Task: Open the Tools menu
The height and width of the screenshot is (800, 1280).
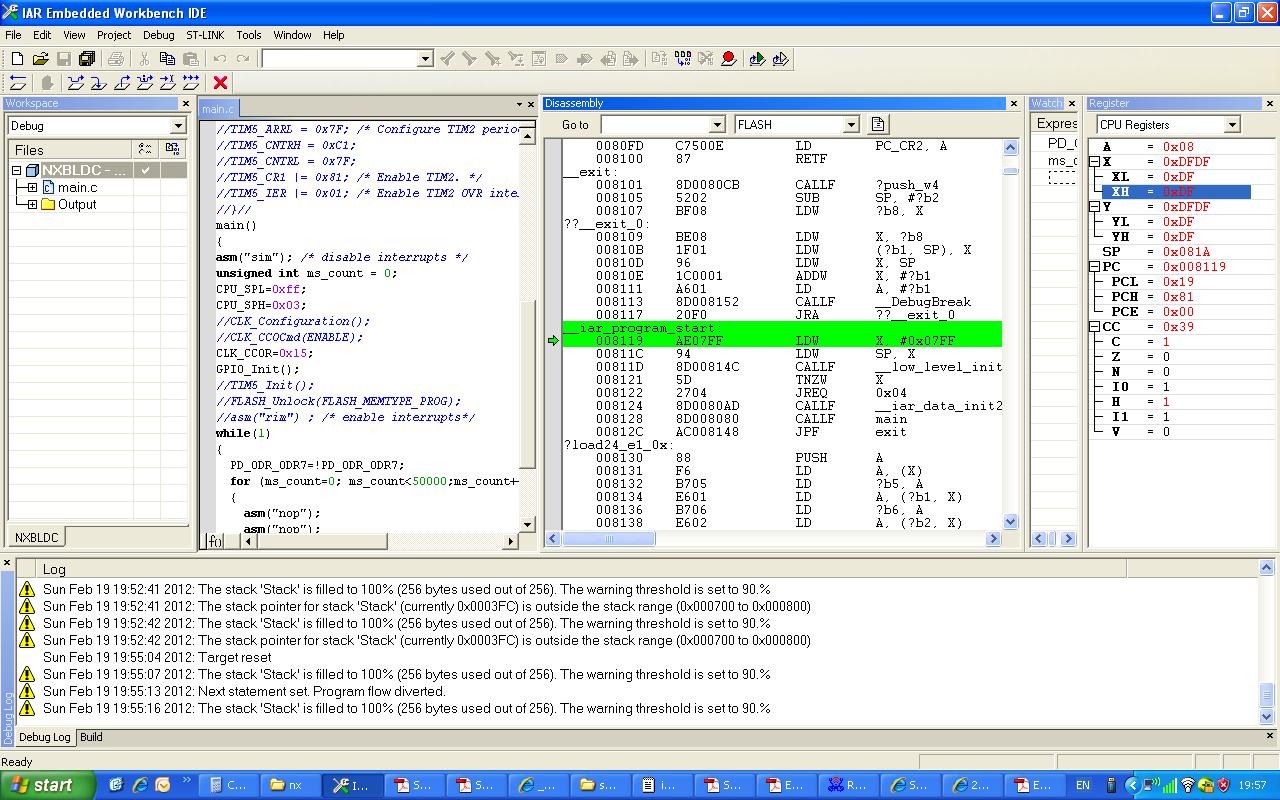Action: (248, 35)
